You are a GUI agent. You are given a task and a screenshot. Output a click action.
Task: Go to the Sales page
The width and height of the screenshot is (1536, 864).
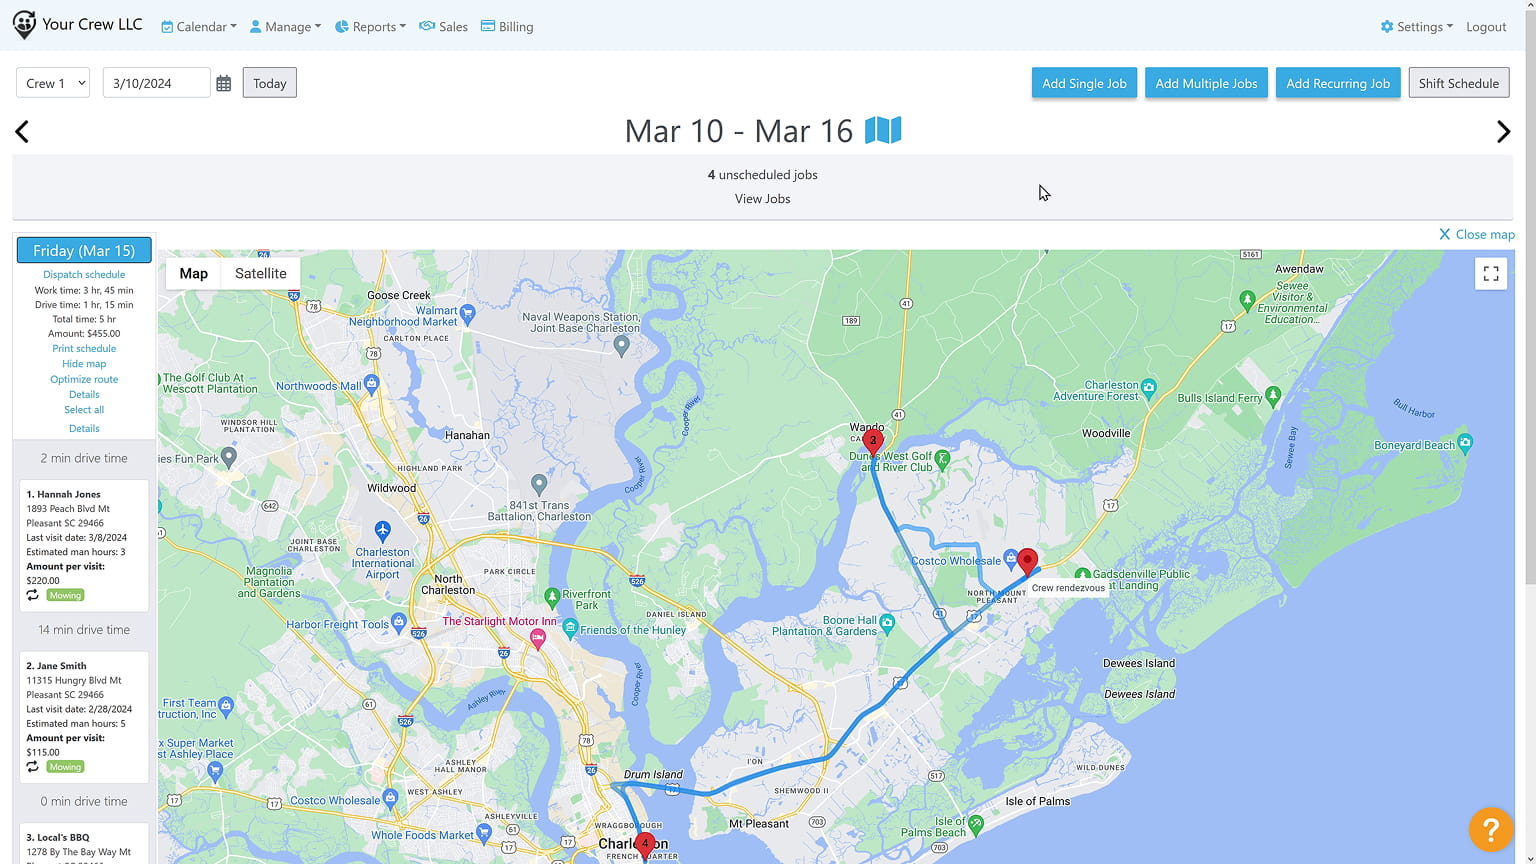443,27
